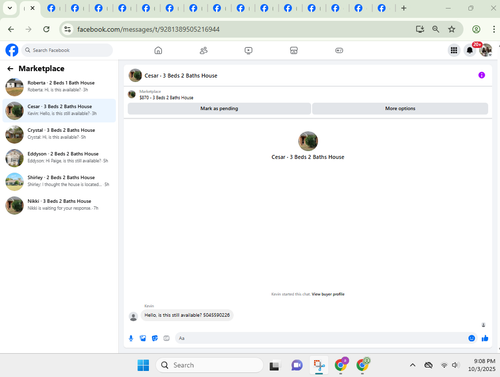View site information icon in address bar
The height and width of the screenshot is (377, 500).
[68, 29]
